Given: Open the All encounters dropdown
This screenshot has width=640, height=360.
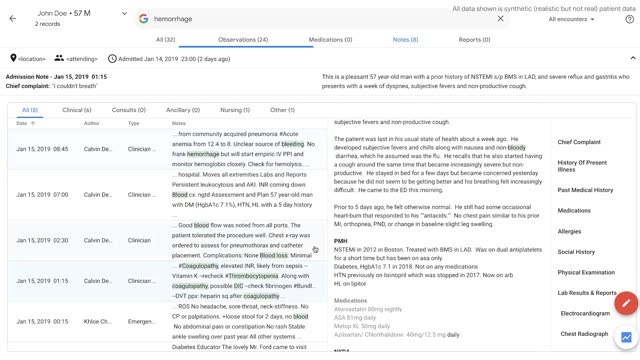Looking at the screenshot, I should 571,19.
